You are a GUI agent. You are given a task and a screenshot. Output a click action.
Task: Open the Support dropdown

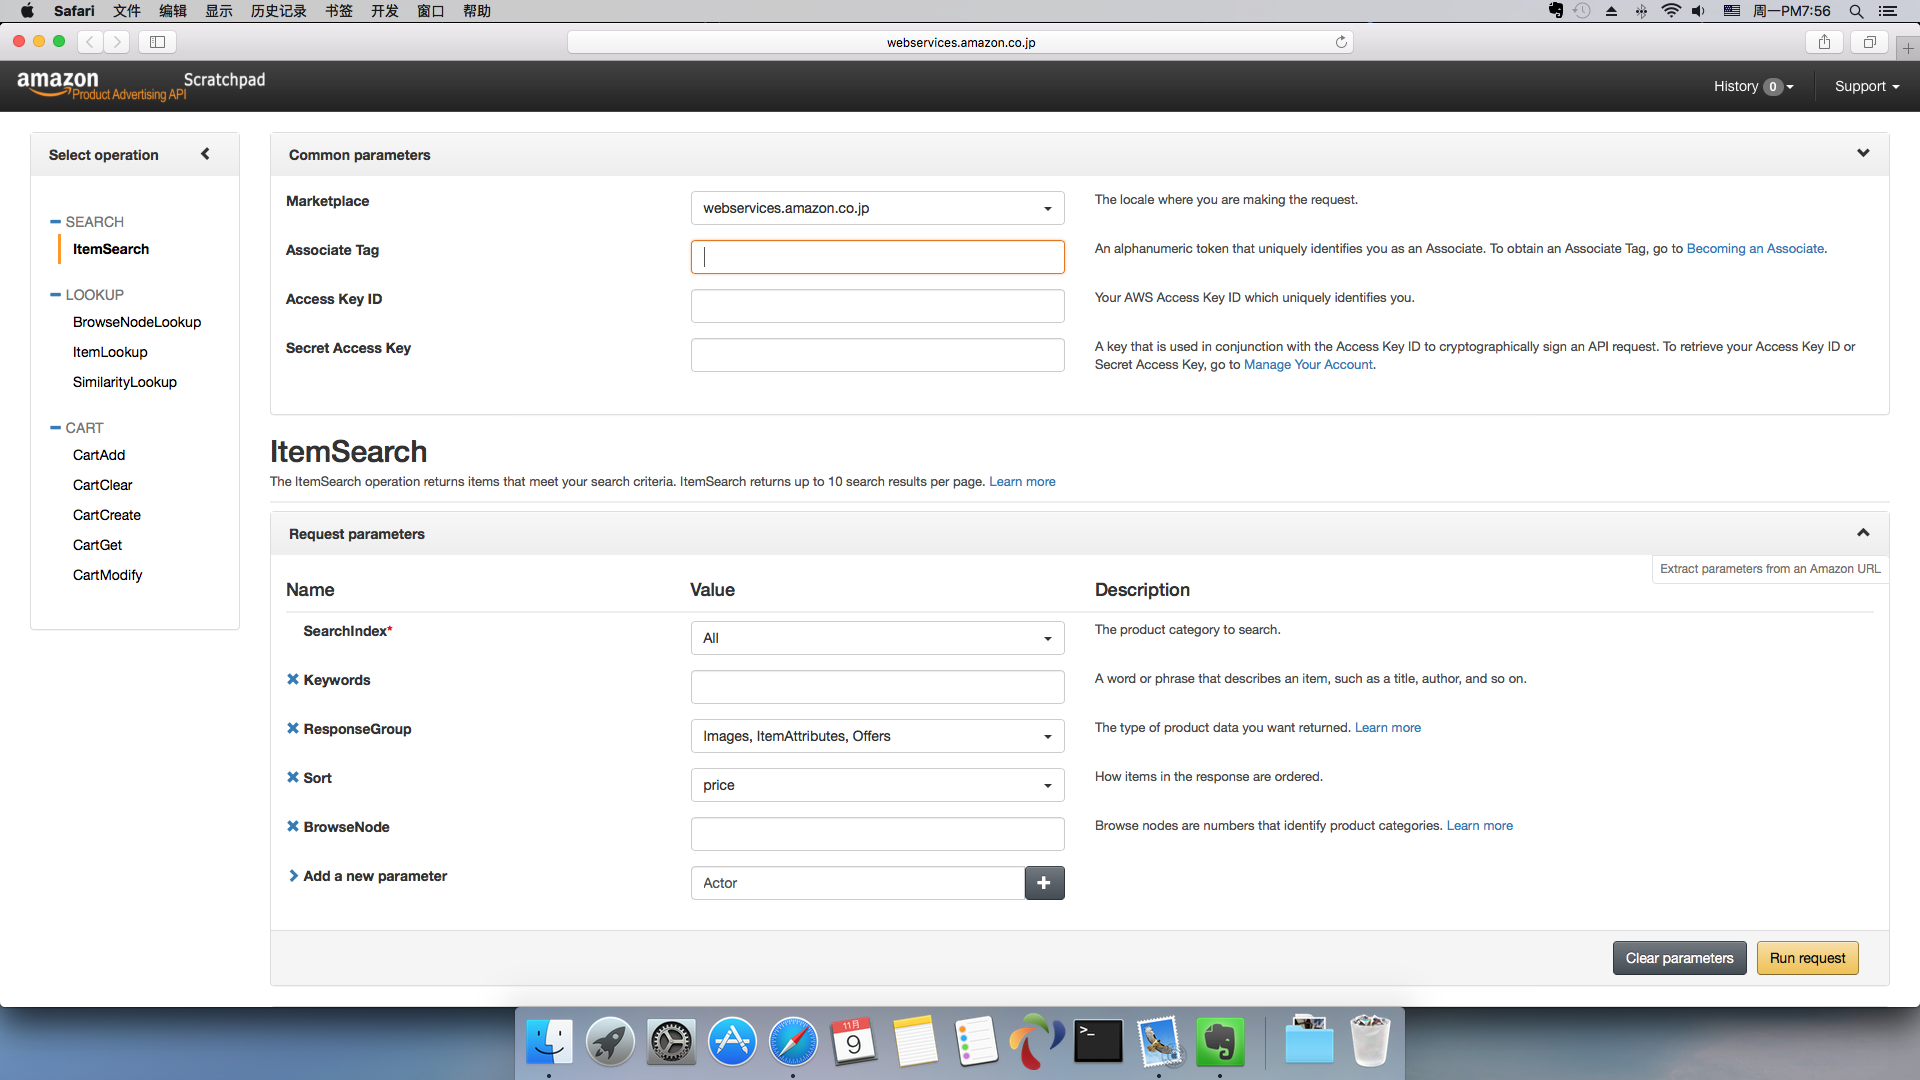(1866, 86)
